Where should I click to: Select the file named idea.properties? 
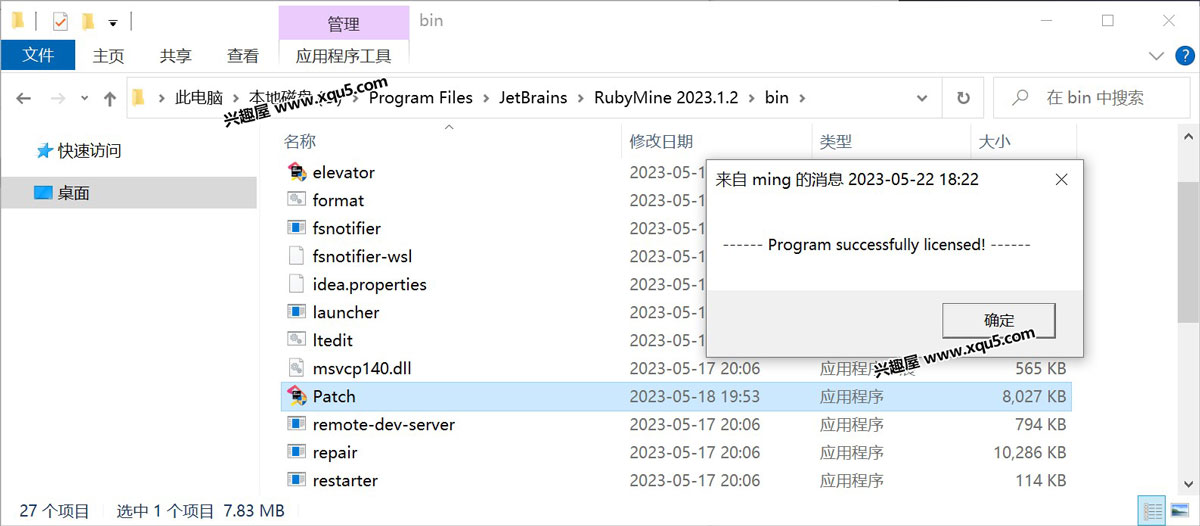(369, 284)
